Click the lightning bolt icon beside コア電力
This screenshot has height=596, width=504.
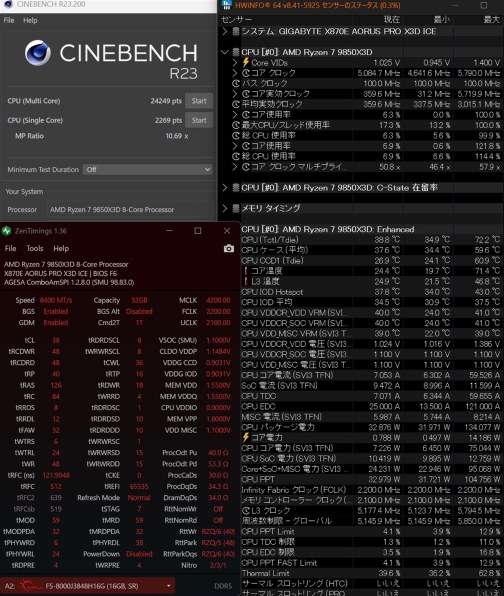pos(246,437)
